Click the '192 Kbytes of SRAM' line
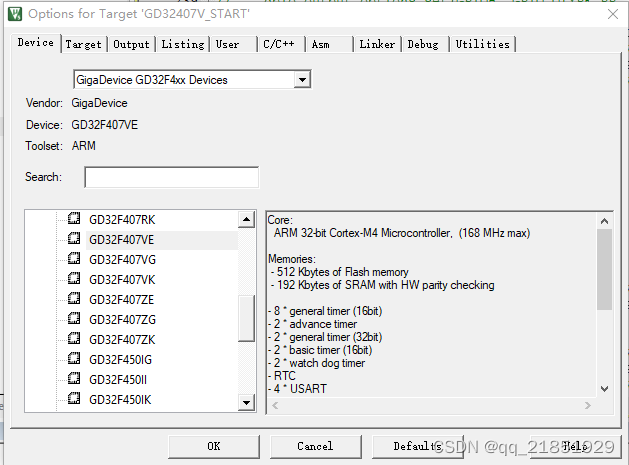Viewport: 629px width, 465px height. (x=382, y=285)
